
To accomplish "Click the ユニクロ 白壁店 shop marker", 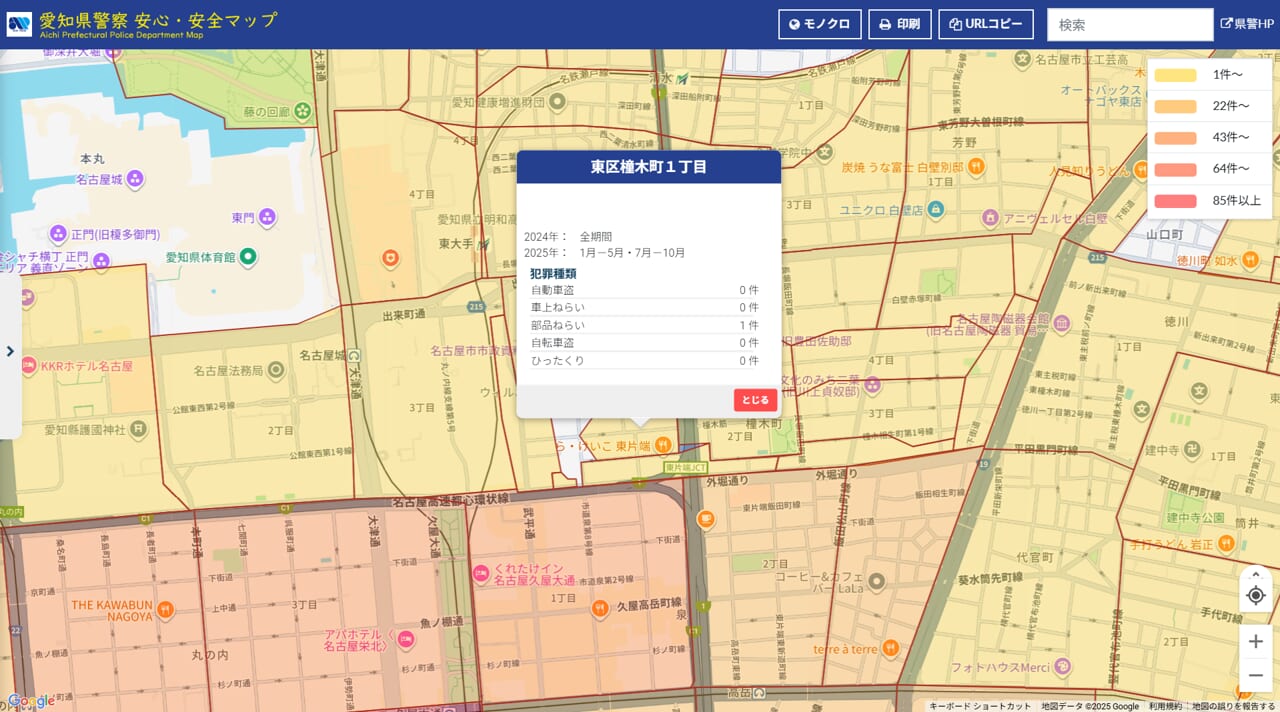I will point(935,210).
